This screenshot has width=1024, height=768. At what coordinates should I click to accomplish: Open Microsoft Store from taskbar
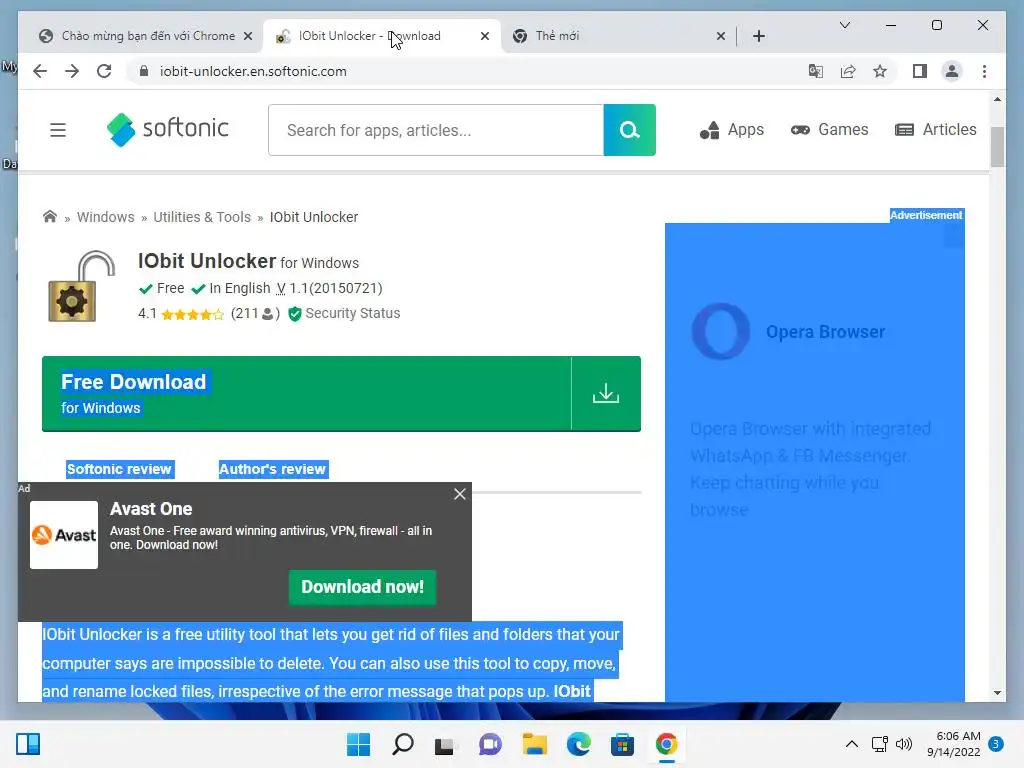point(622,744)
